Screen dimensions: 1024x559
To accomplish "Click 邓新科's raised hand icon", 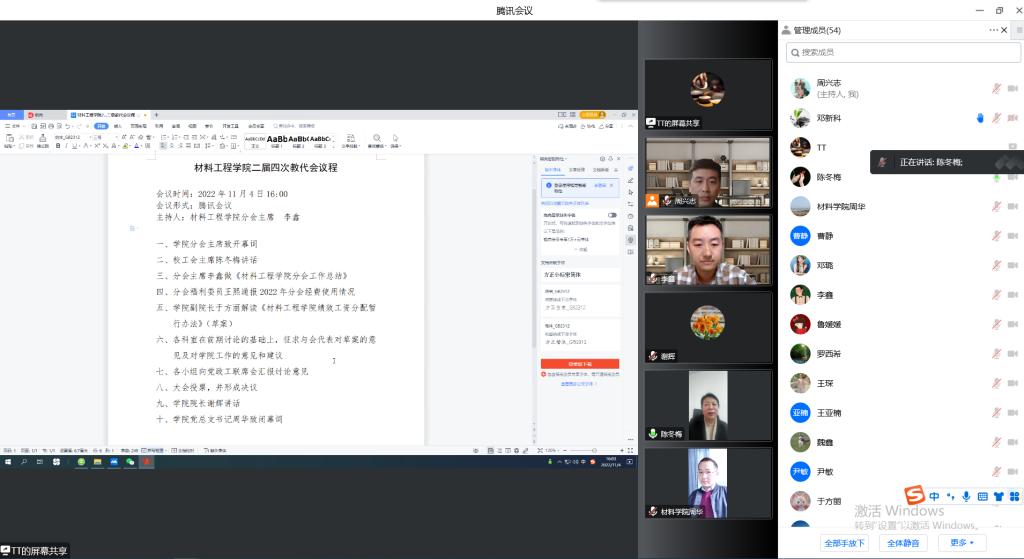I will [980, 118].
